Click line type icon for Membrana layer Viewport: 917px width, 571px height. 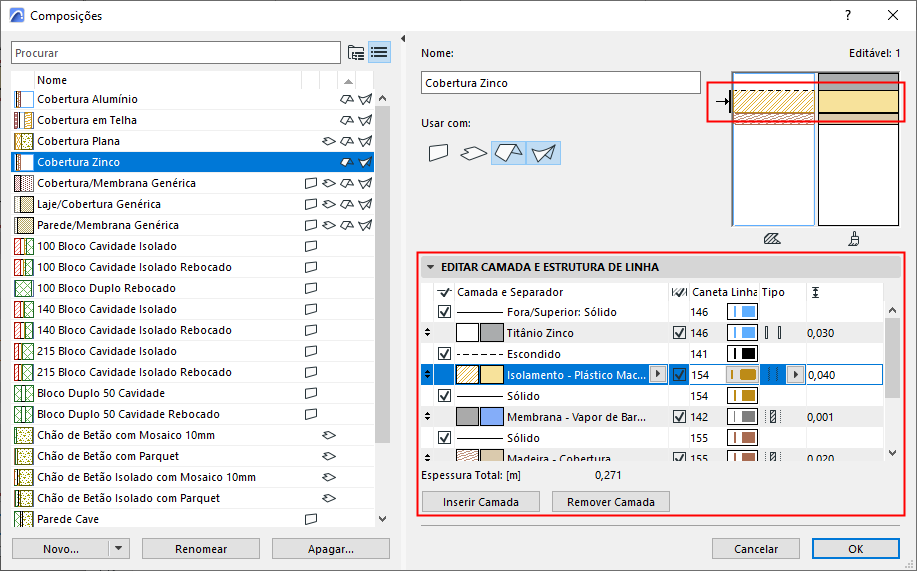click(773, 417)
